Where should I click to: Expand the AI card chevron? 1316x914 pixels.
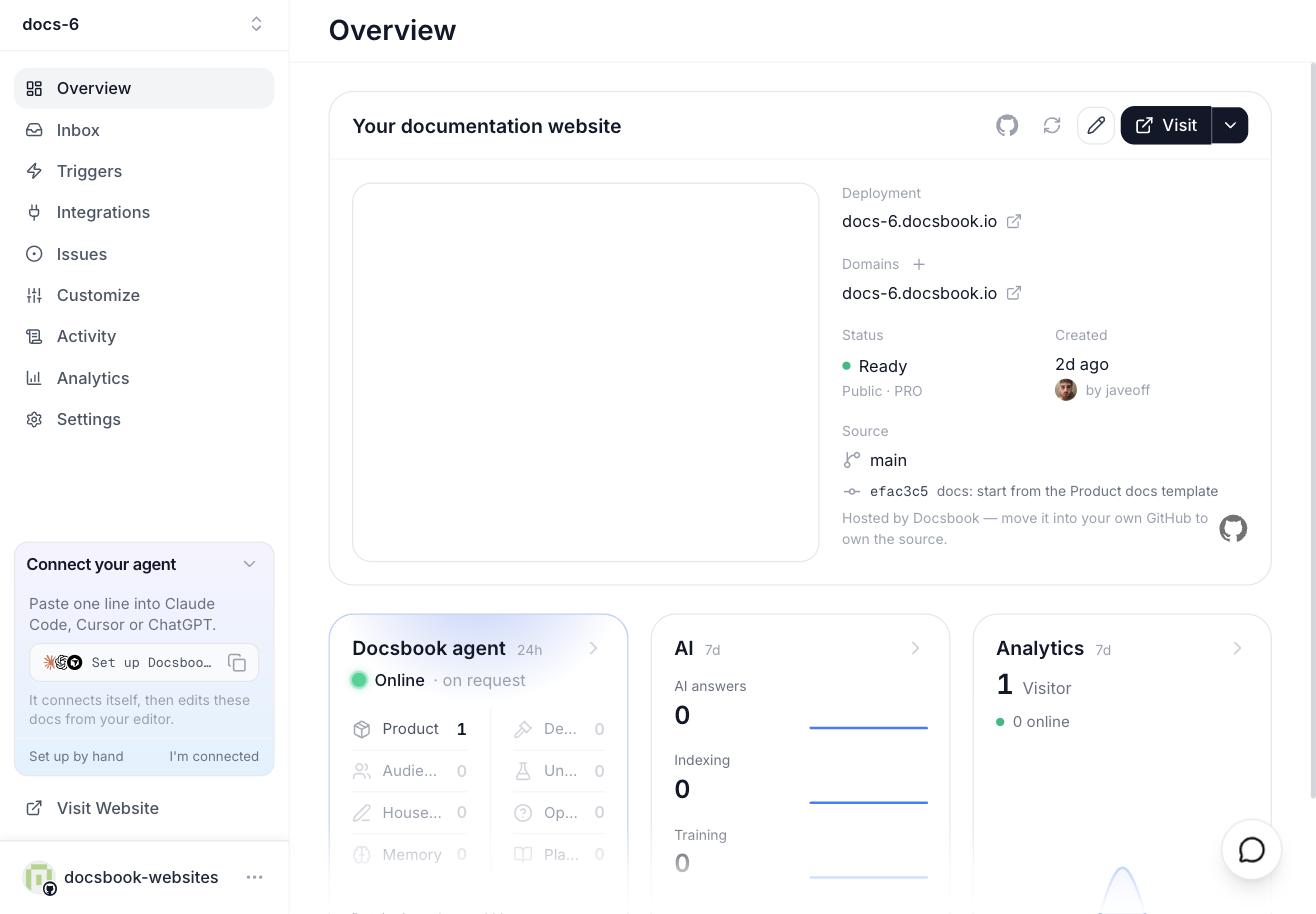point(915,648)
